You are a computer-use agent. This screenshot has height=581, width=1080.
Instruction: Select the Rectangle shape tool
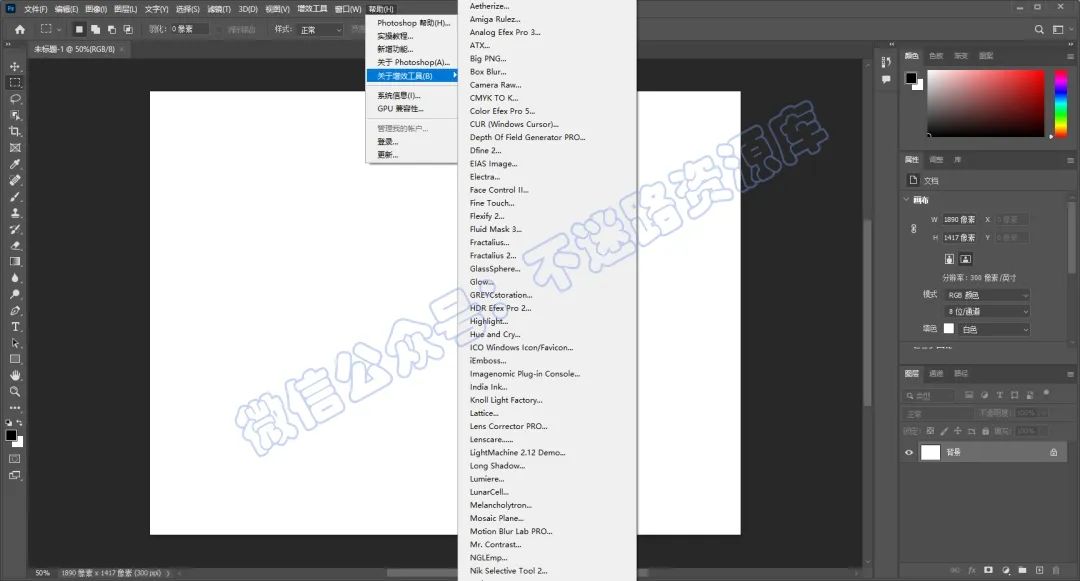[x=14, y=359]
